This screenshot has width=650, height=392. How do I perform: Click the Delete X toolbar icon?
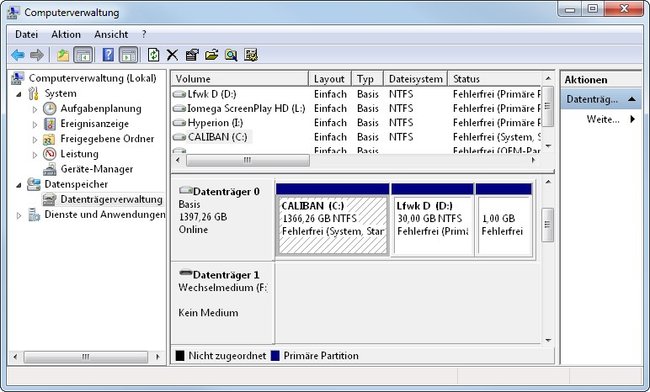172,55
